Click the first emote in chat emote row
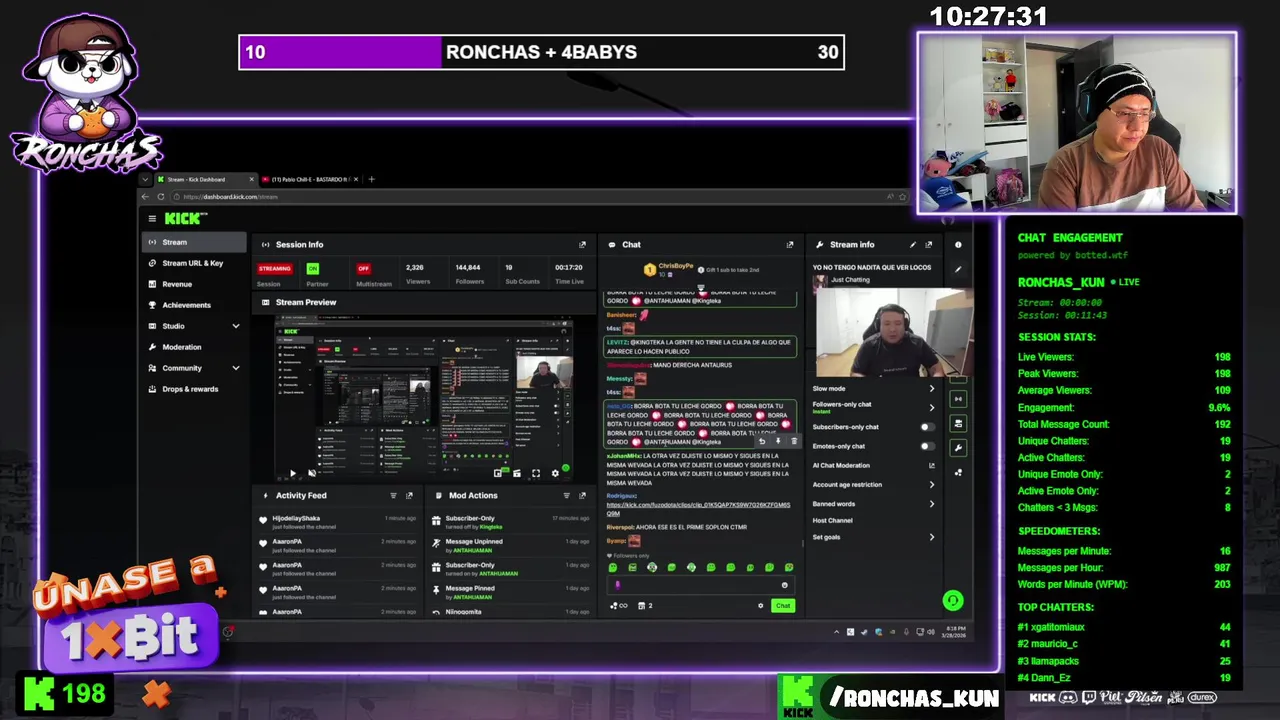Screen dimensions: 1280x720 pyautogui.click(x=613, y=568)
